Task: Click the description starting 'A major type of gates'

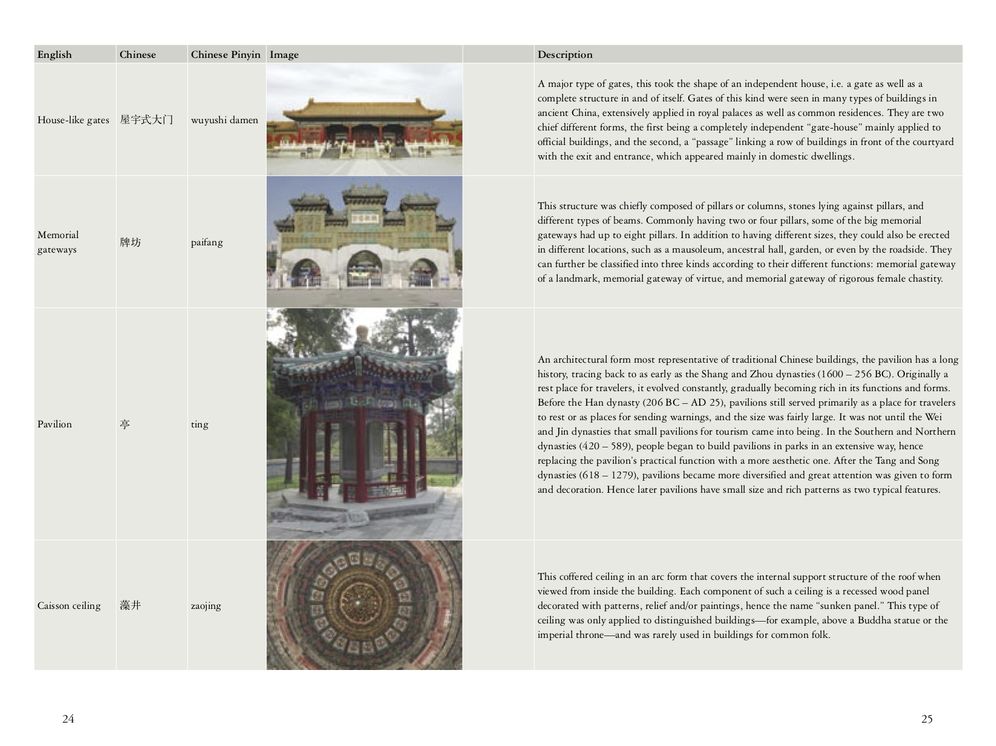Action: [746, 119]
